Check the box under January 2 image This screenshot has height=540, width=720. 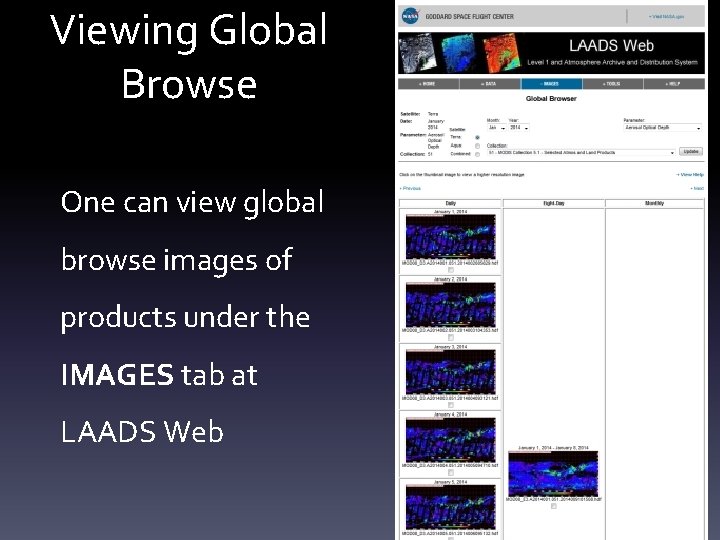pos(450,338)
